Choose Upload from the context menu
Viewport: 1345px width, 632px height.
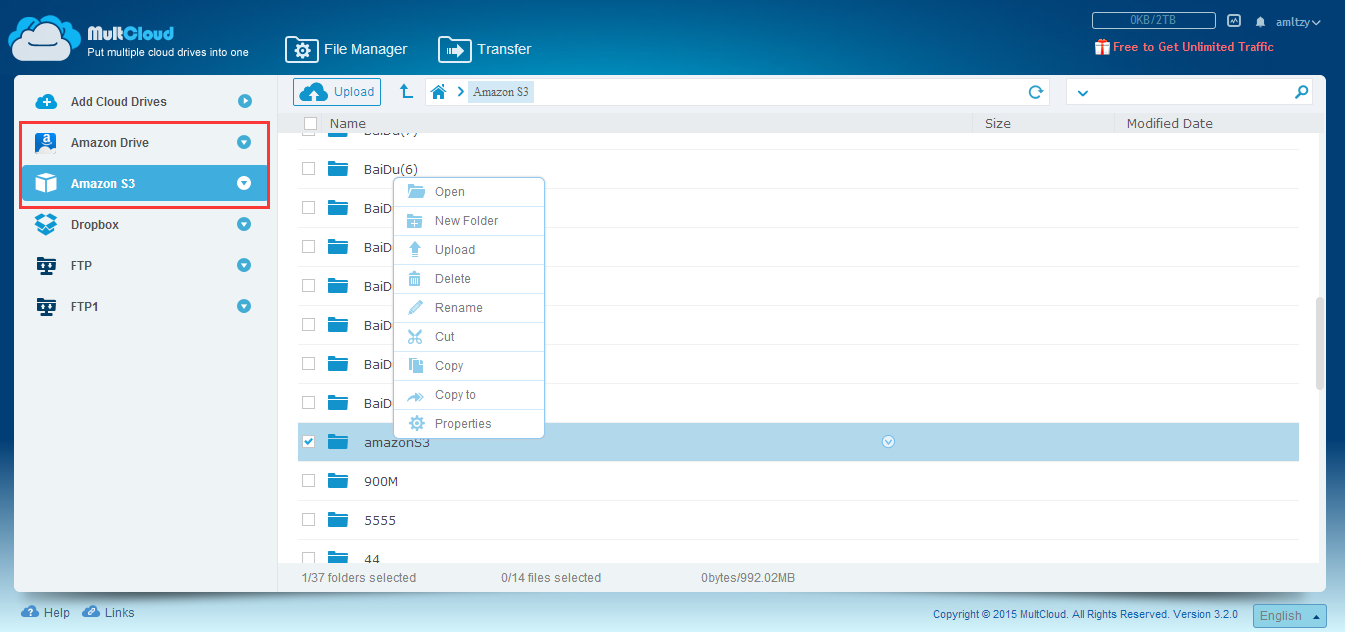click(x=469, y=250)
